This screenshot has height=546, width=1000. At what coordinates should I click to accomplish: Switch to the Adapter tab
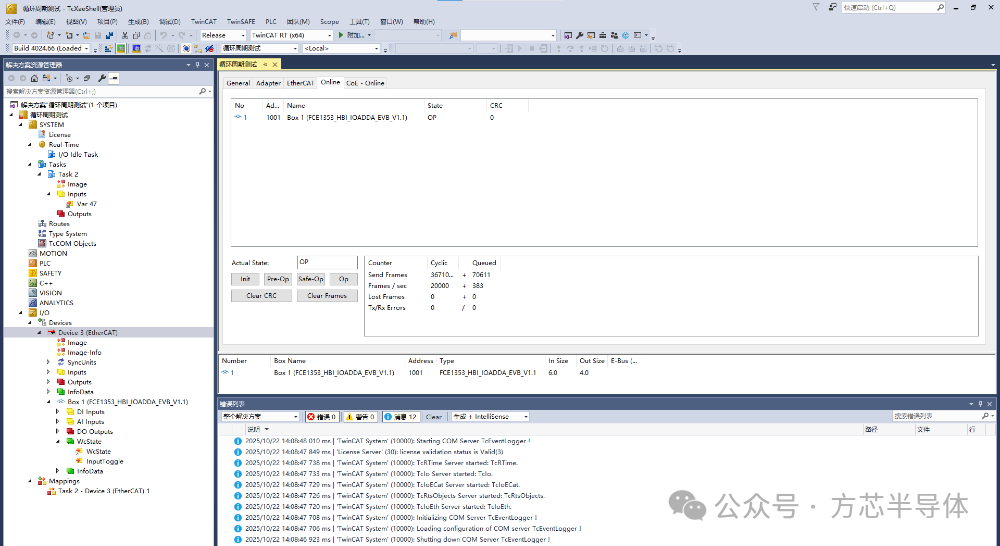point(268,83)
